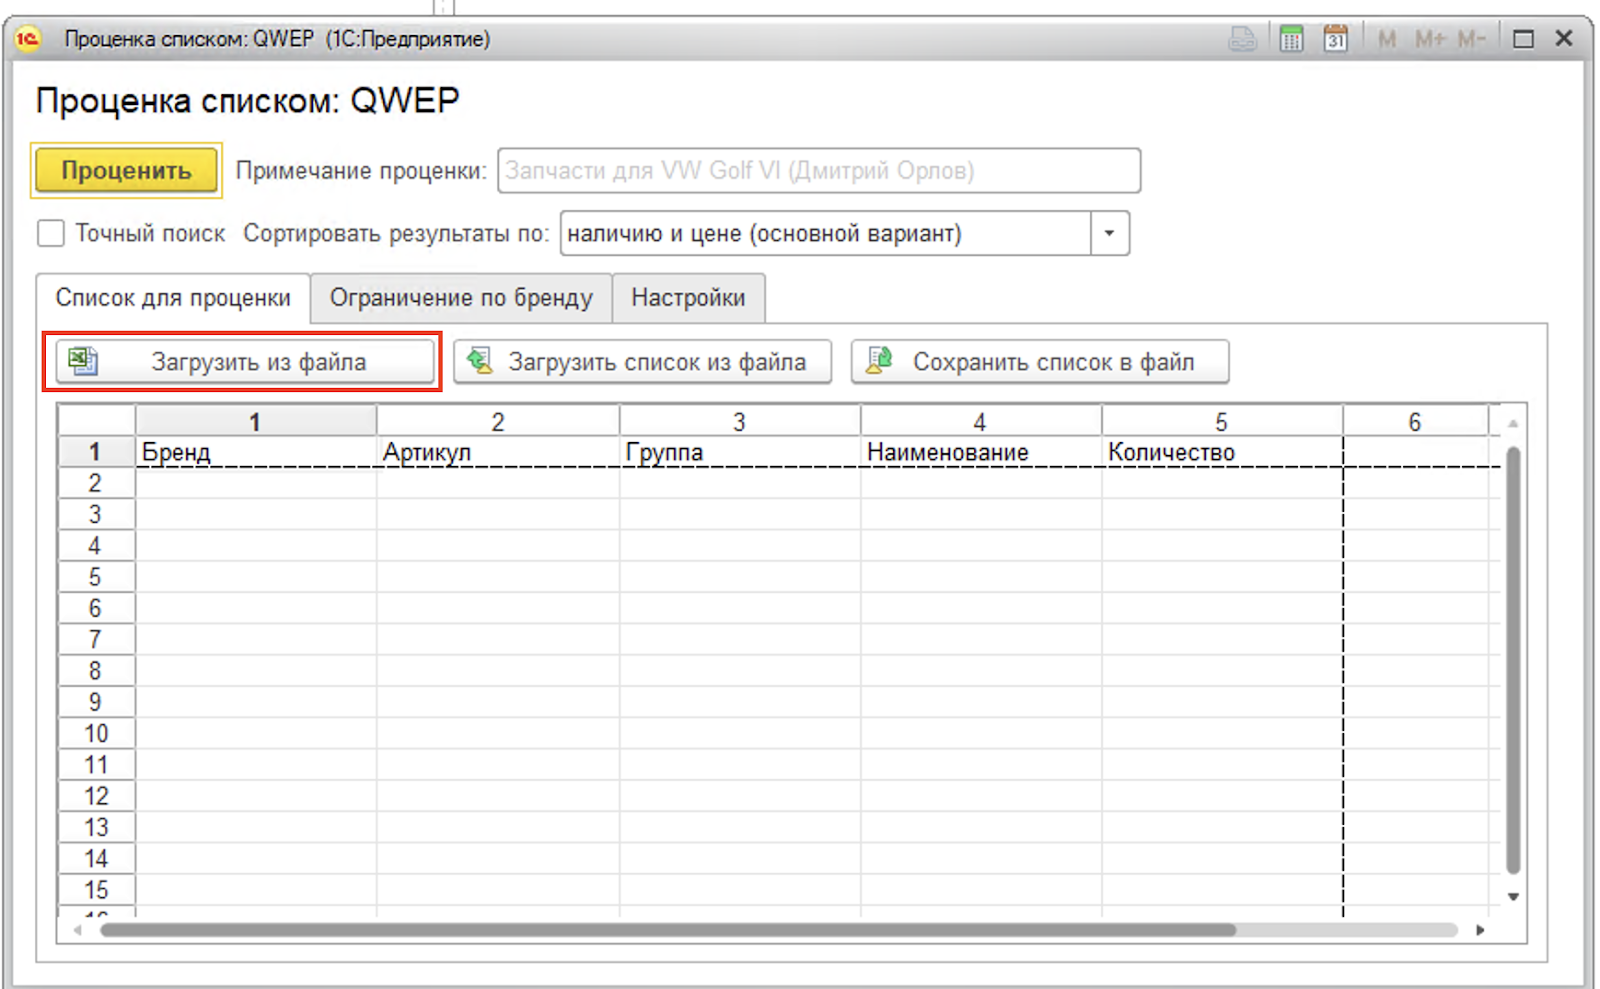Image resolution: width=1600 pixels, height=989 pixels.
Task: Open the Настройки tab
Action: point(688,298)
